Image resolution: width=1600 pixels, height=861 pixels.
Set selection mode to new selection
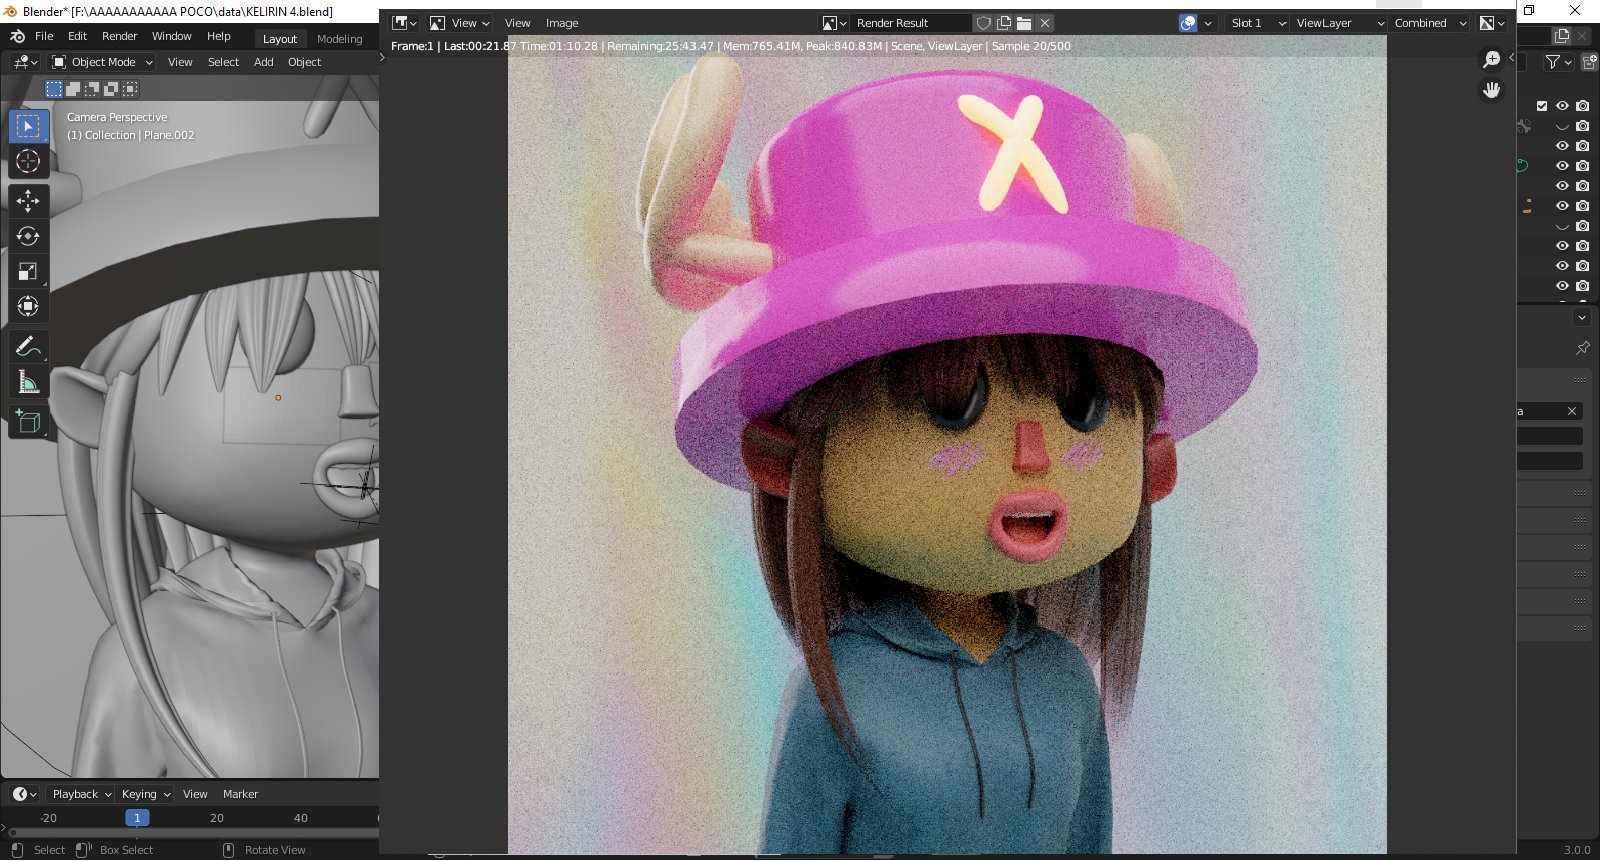[x=54, y=89]
